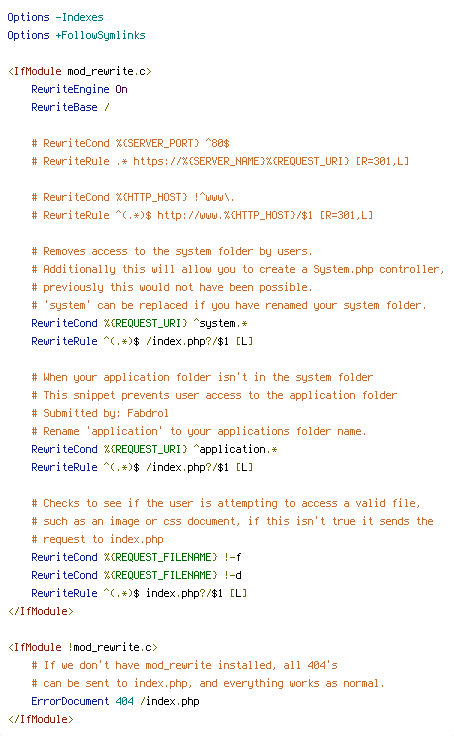Click 'ErrorDocument 404 /index.php' line

[115, 701]
